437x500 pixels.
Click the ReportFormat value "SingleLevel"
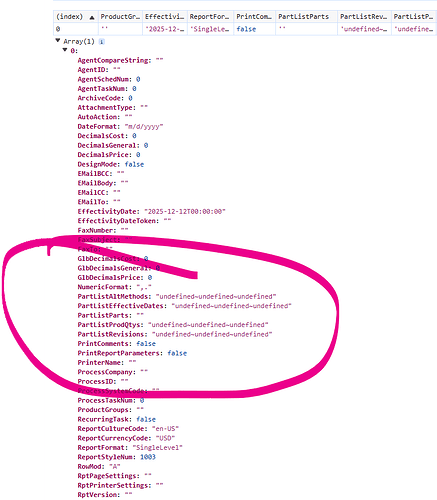(158, 448)
